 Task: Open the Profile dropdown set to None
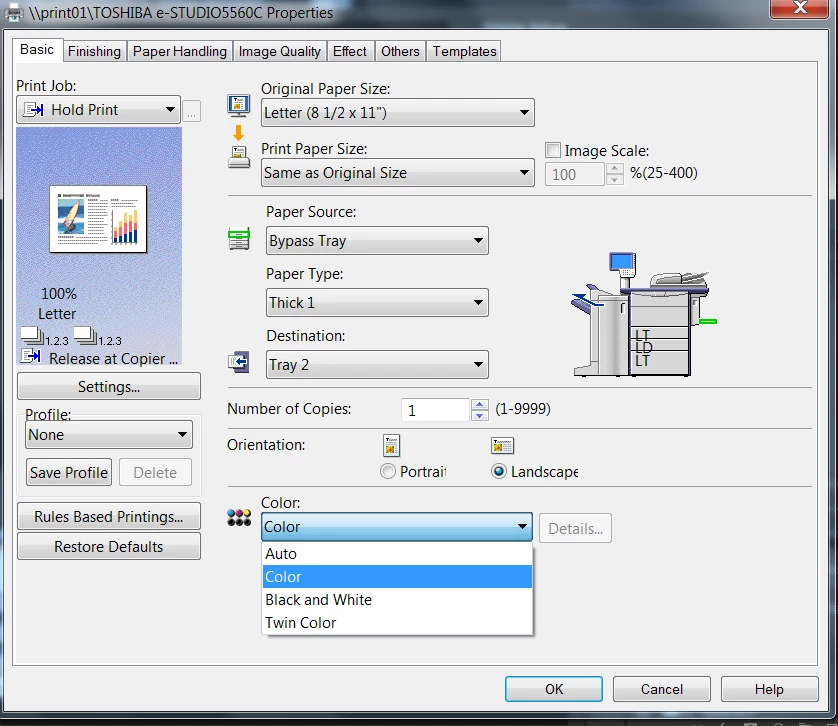click(x=108, y=435)
